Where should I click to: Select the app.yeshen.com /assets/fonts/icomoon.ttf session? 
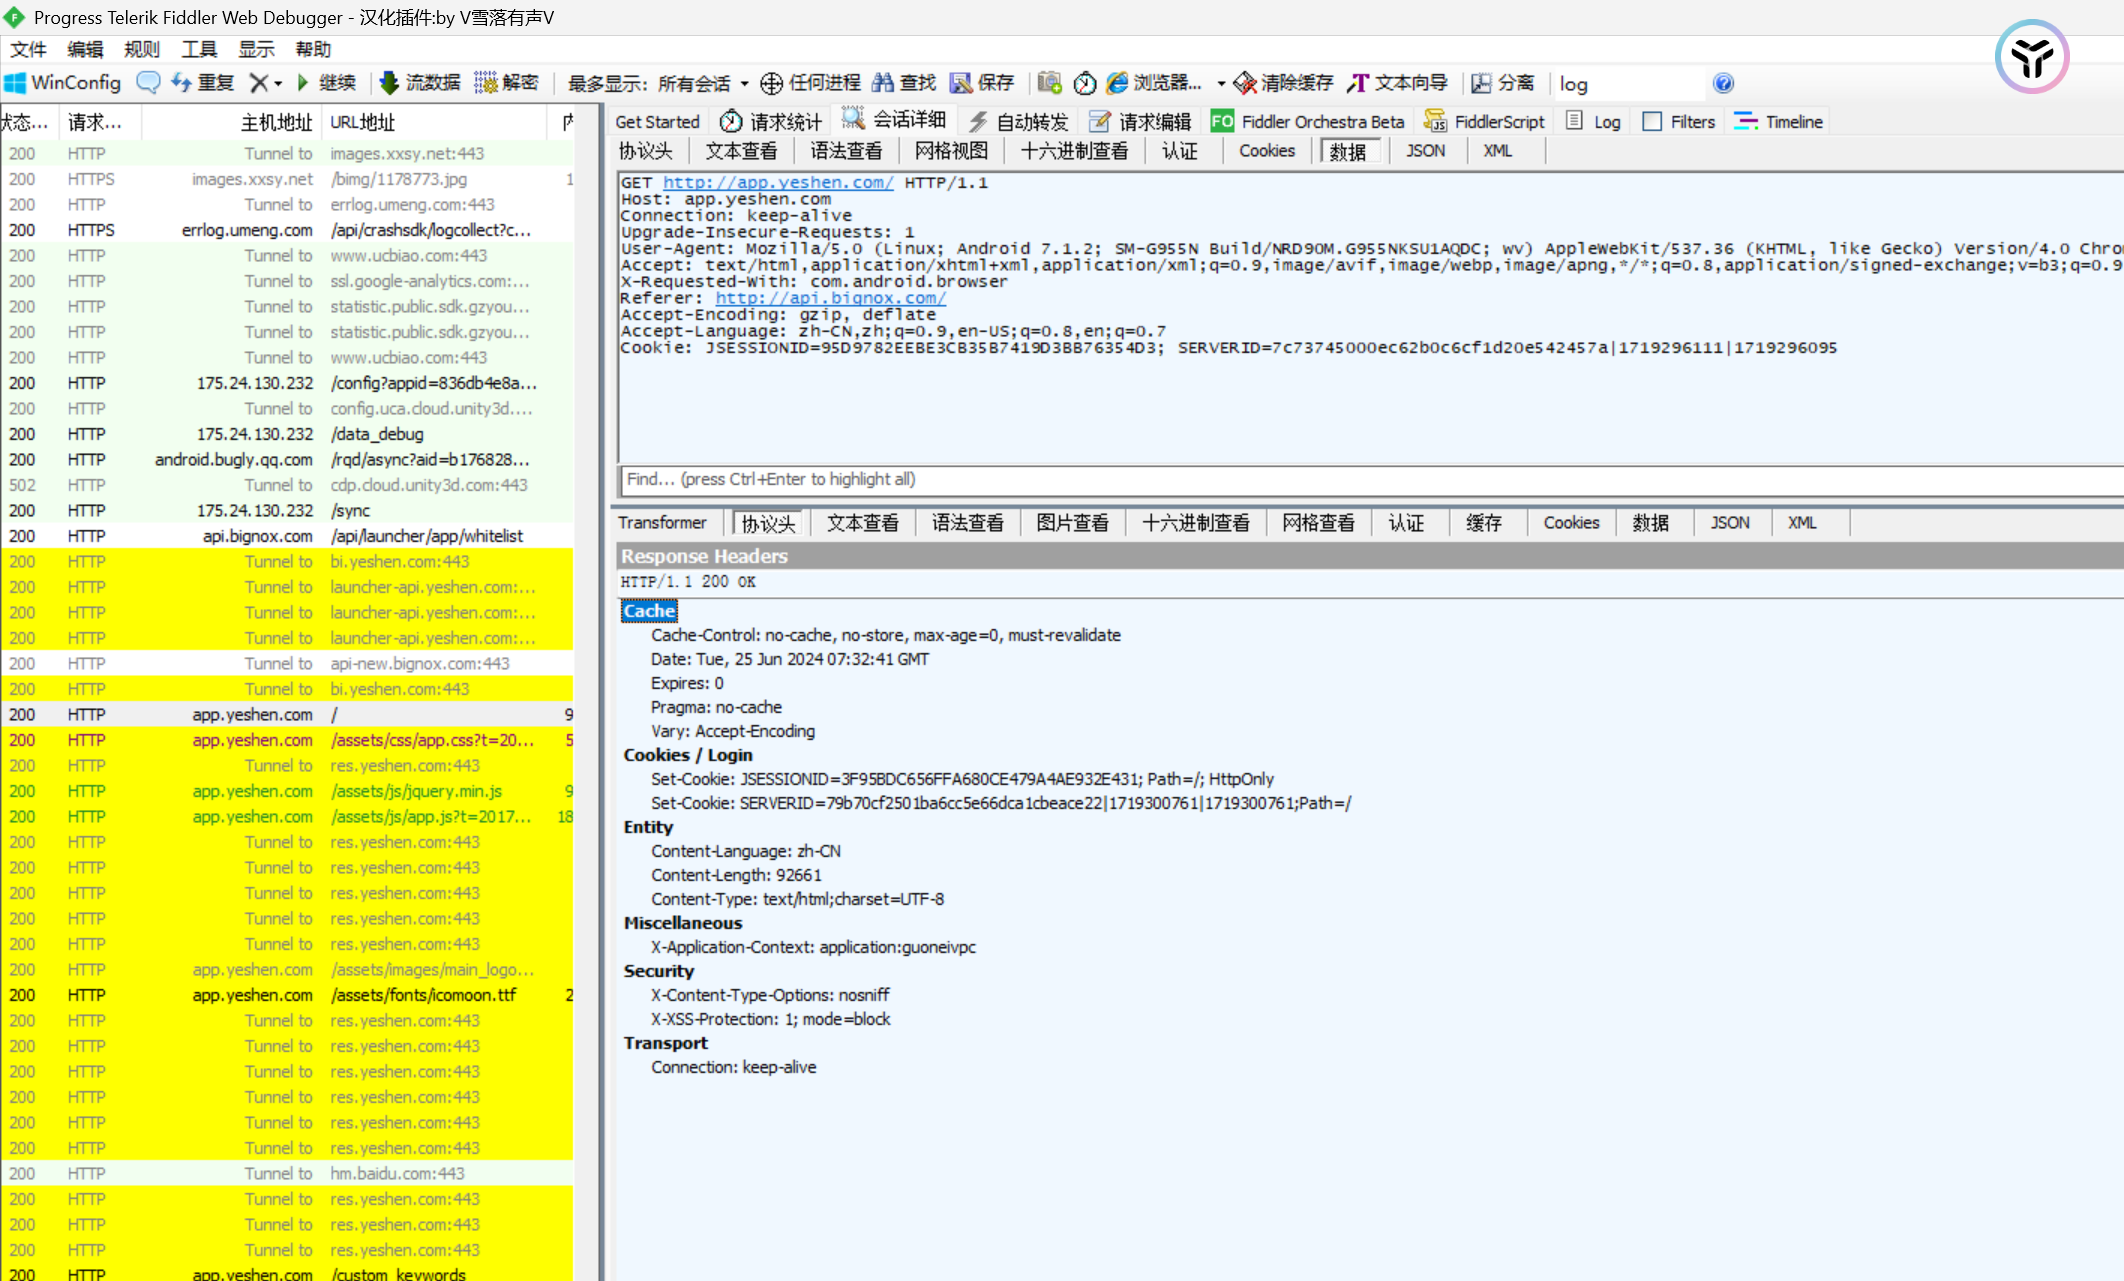(423, 995)
